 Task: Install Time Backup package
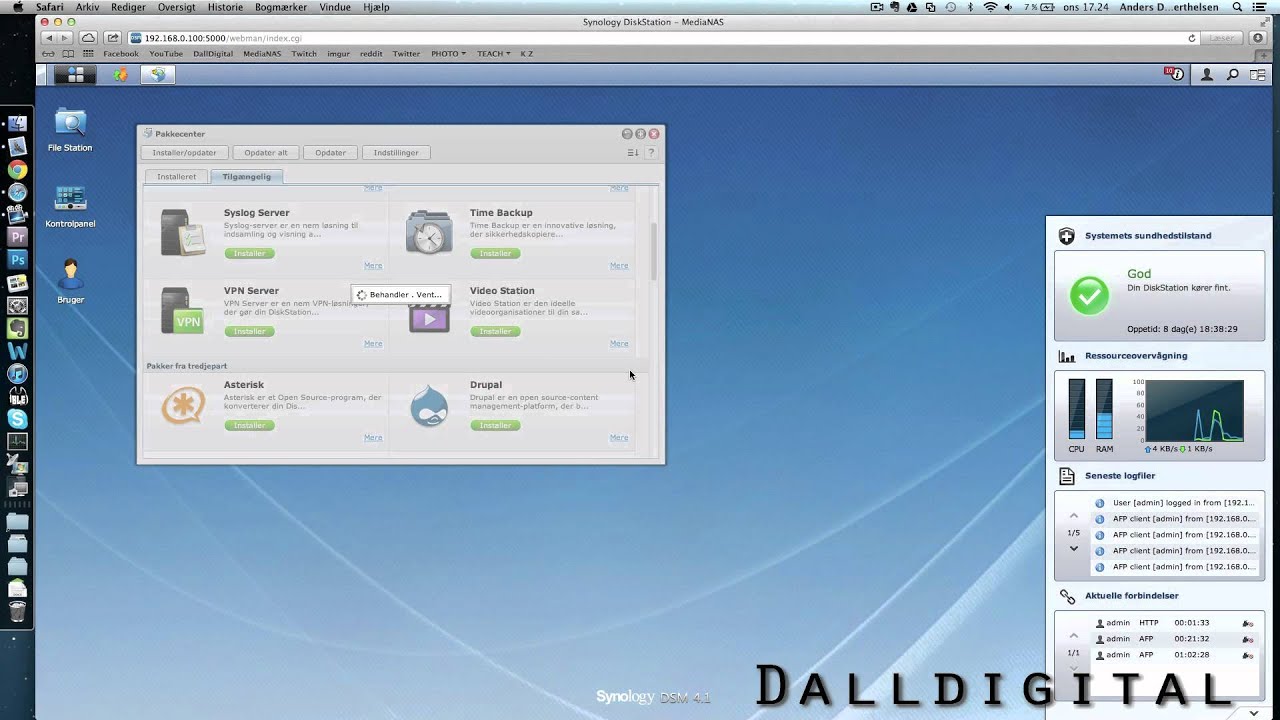[x=495, y=254]
